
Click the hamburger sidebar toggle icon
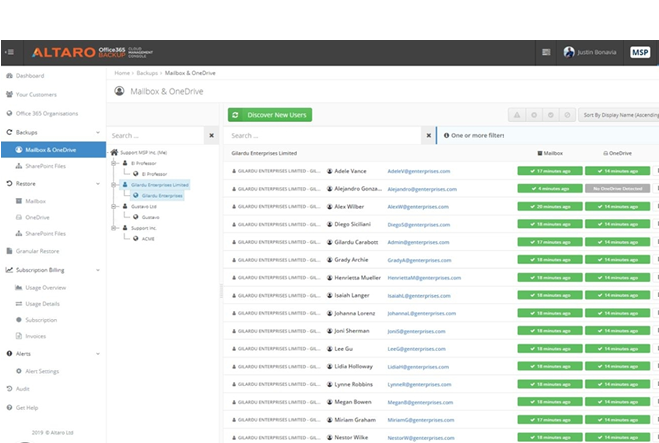(x=9, y=52)
